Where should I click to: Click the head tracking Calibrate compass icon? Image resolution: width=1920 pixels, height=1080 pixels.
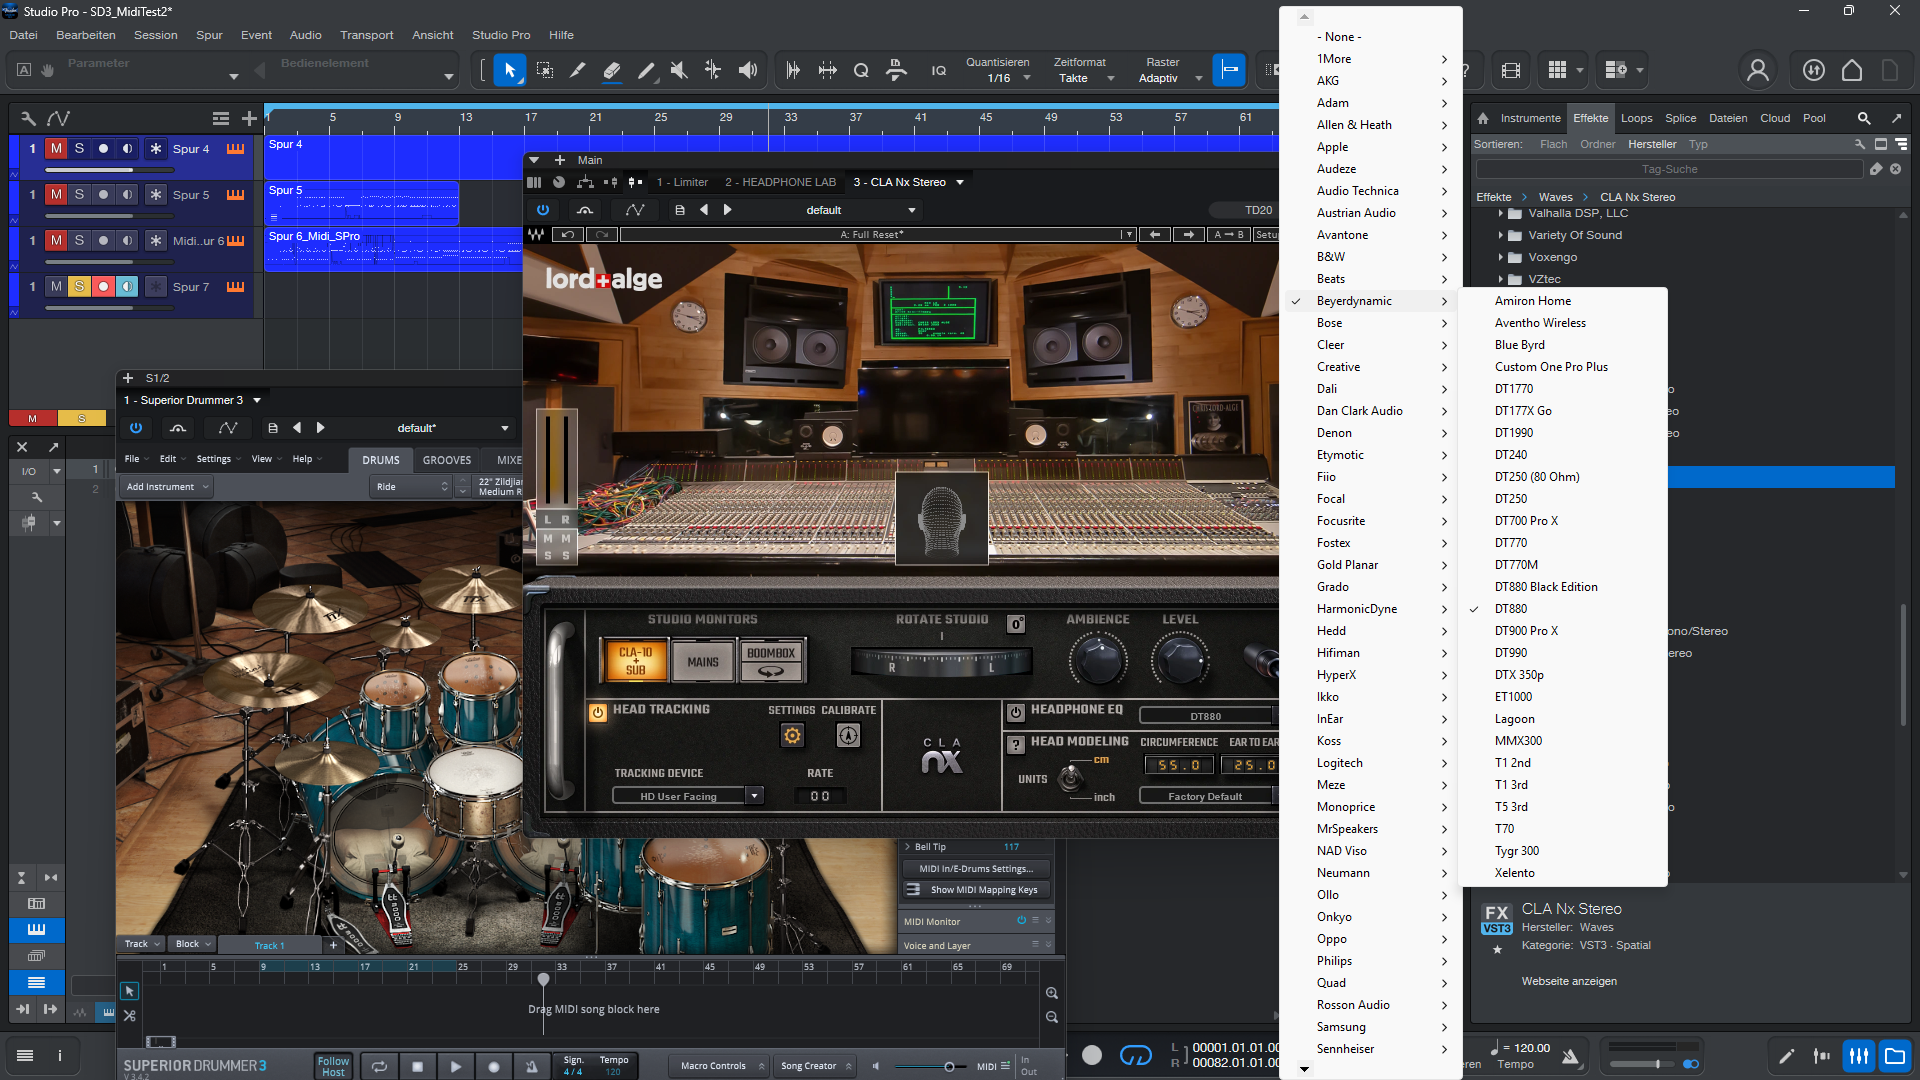848,736
